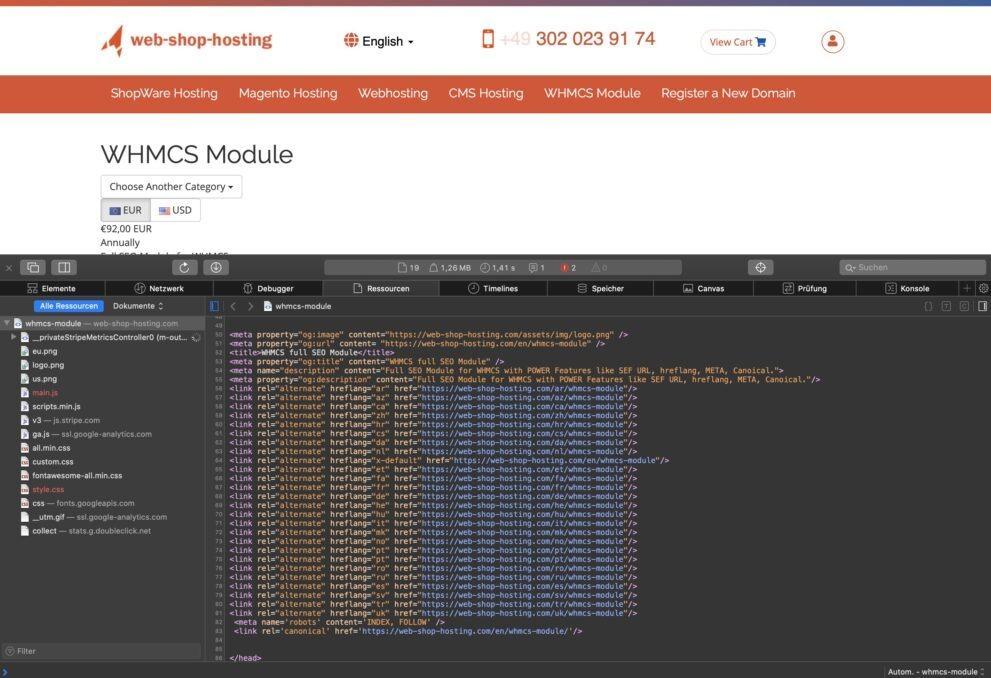Viewport: 991px width, 678px height.
Task: Click the whmcs-module breadcrumb item
Action: pos(297,306)
